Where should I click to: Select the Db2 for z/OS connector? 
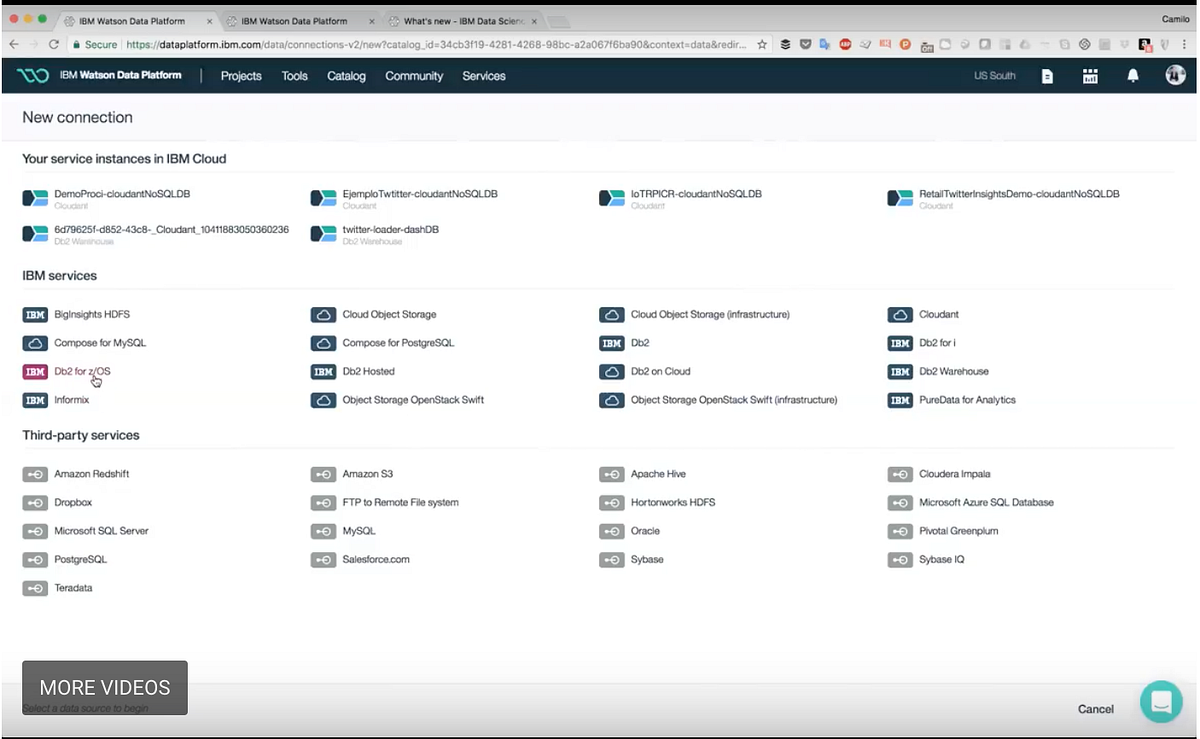click(81, 371)
